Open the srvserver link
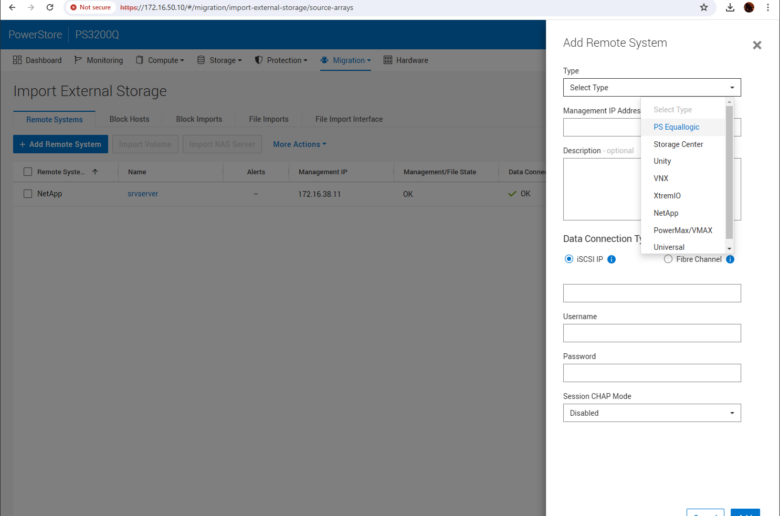The height and width of the screenshot is (516, 780). tap(143, 194)
